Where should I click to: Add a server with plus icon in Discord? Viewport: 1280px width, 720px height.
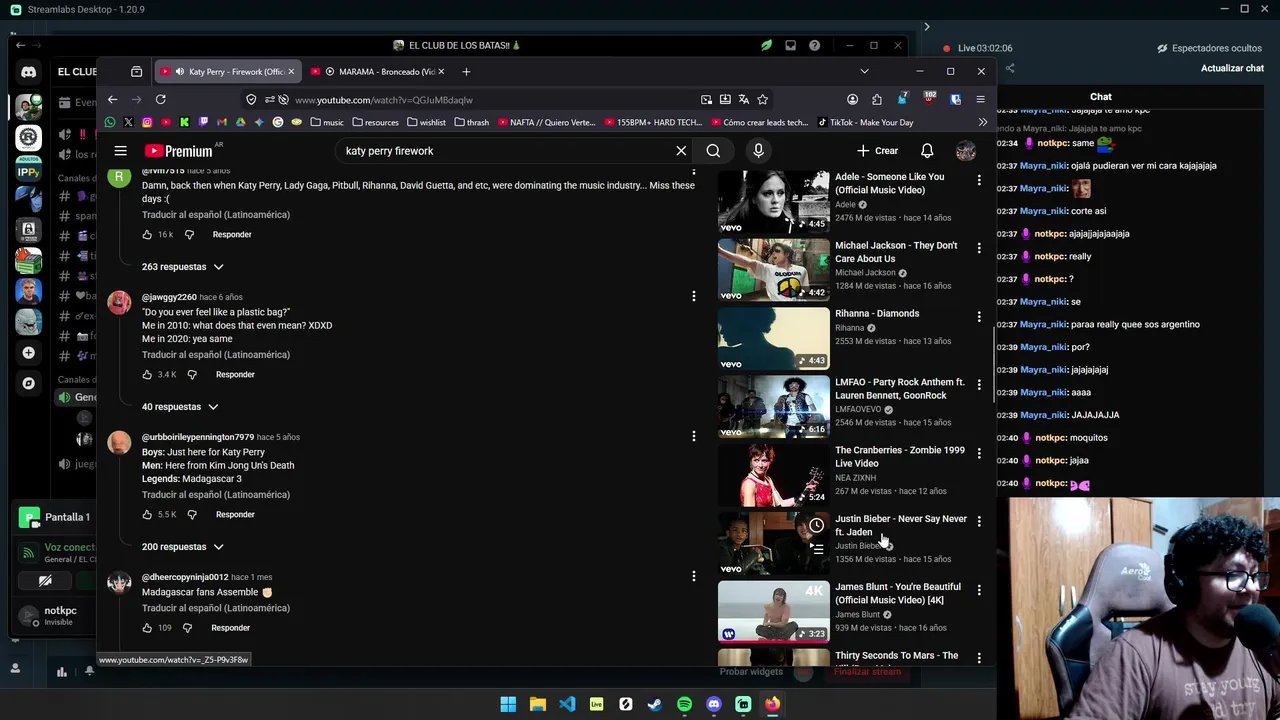point(28,353)
